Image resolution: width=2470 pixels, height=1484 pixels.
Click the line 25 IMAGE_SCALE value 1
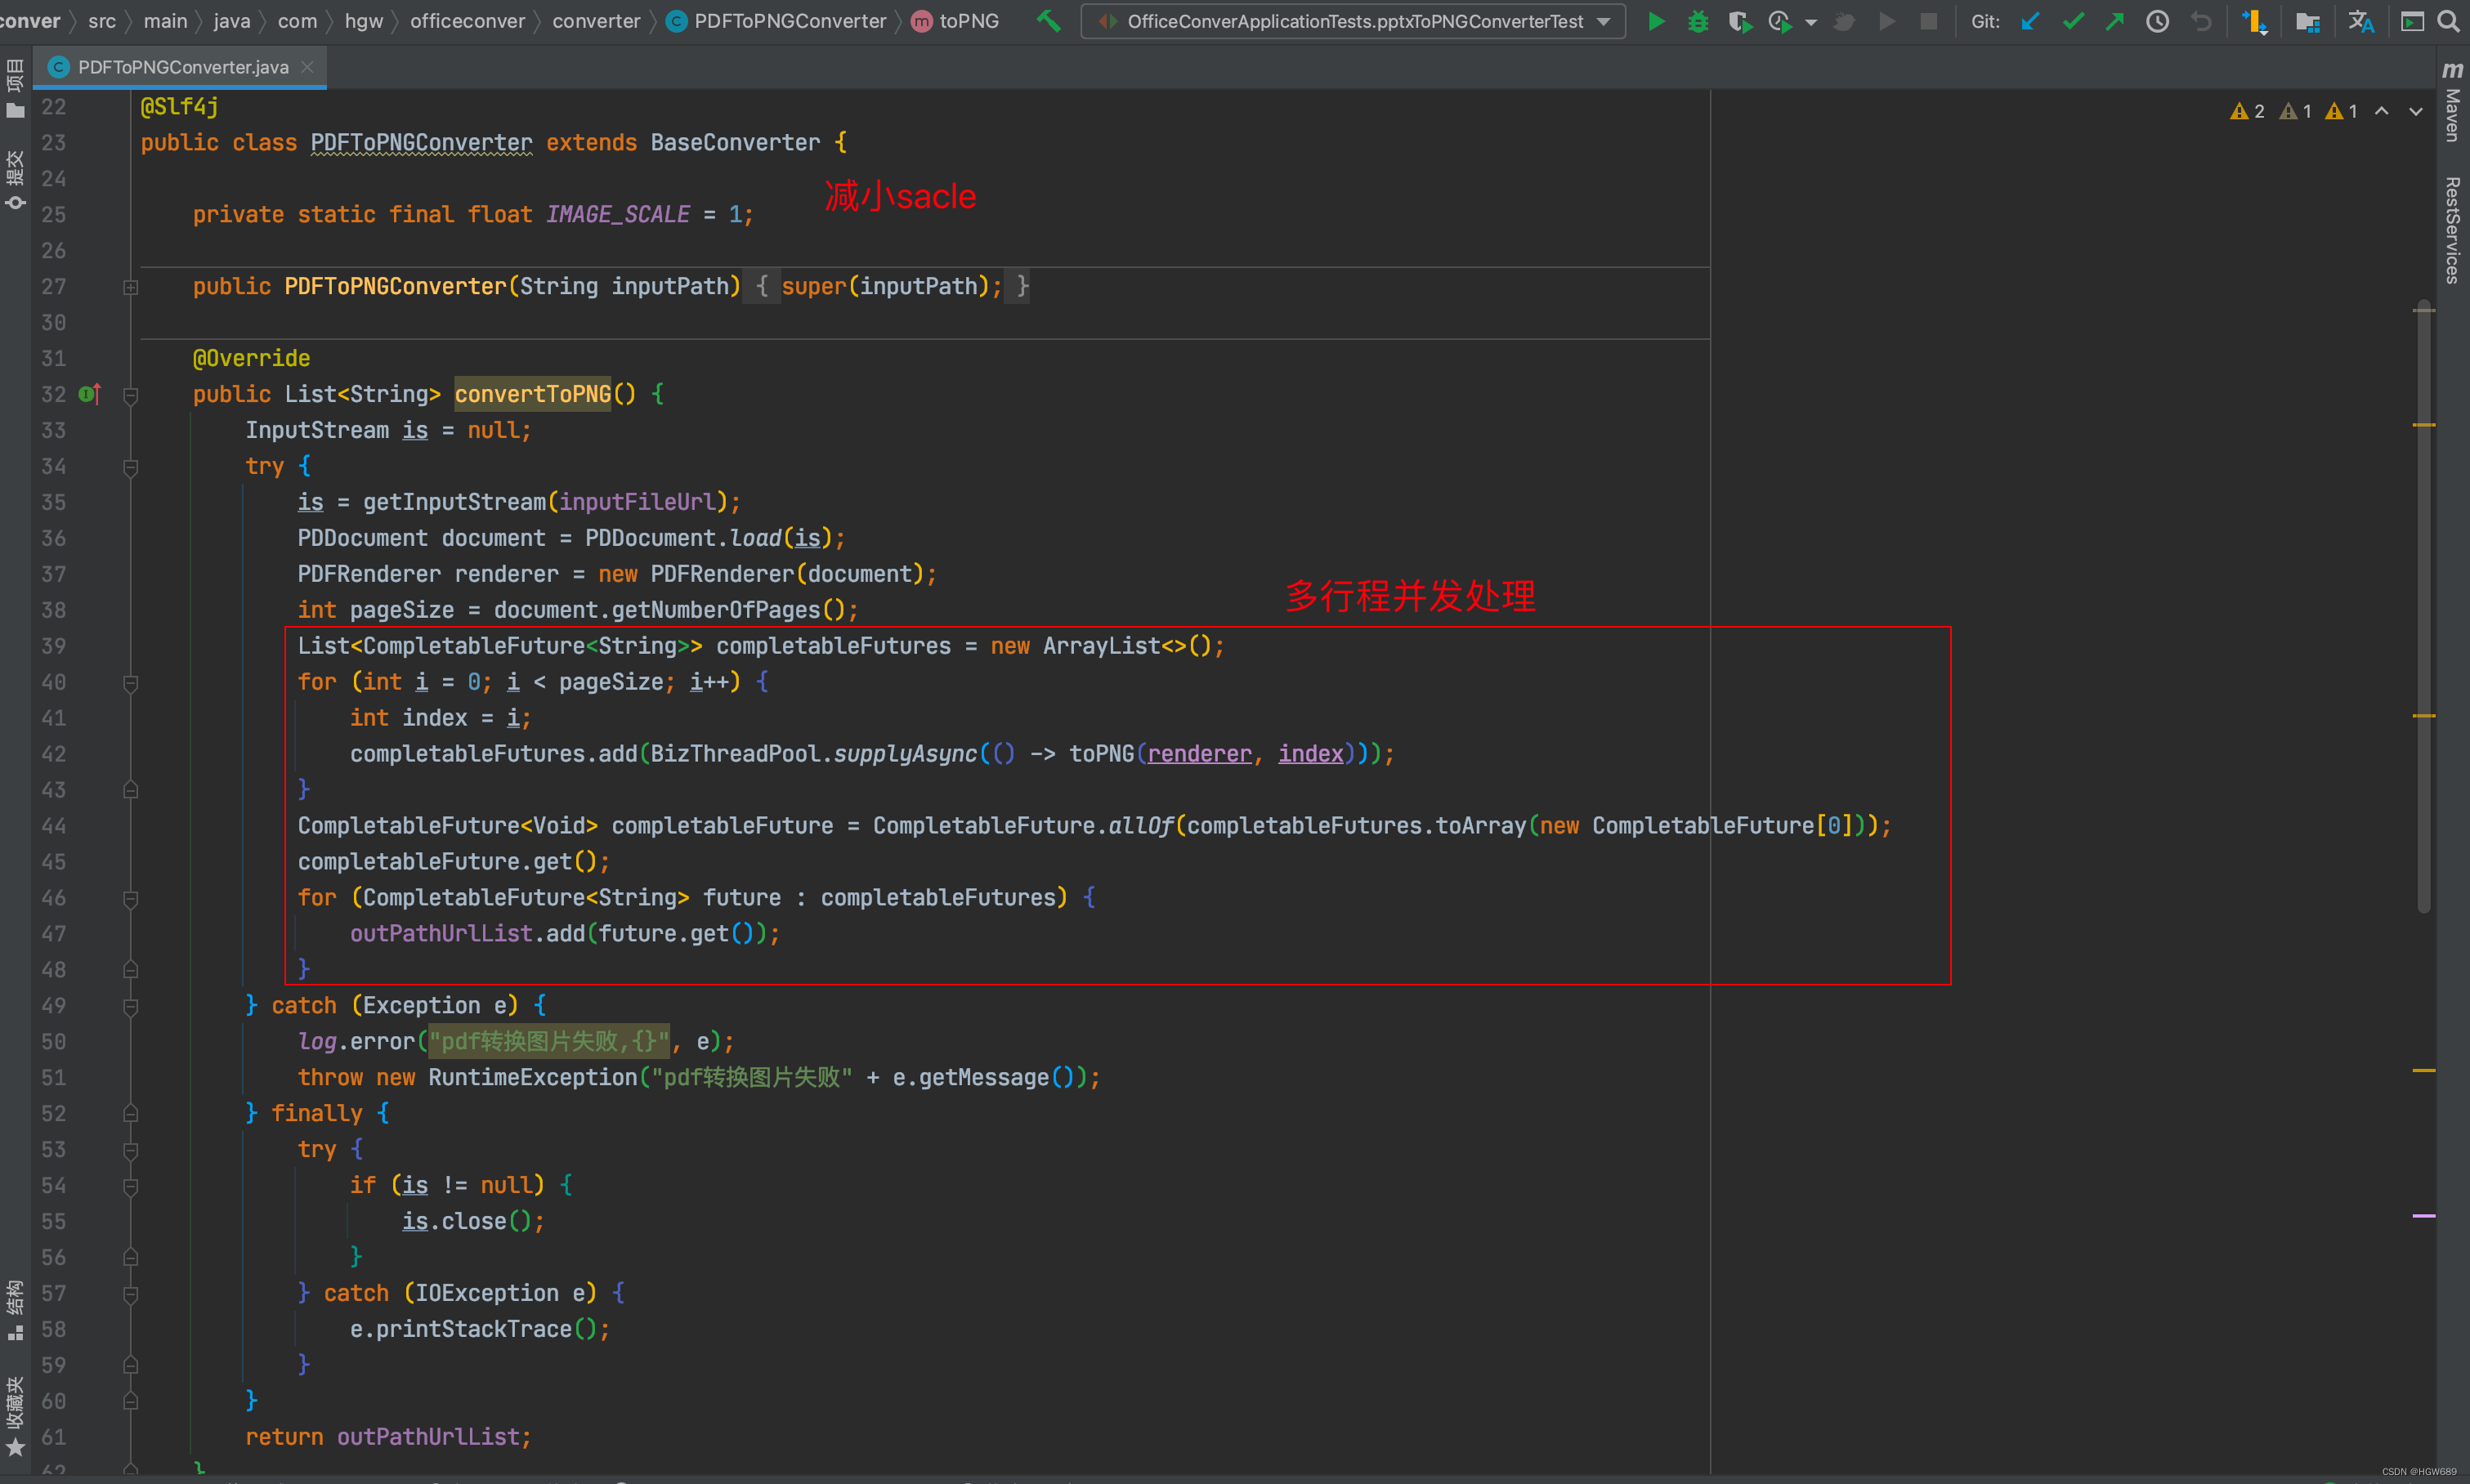735,215
